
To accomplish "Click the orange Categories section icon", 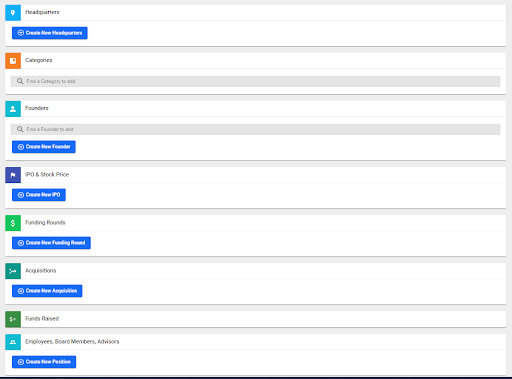I will click(x=13, y=61).
